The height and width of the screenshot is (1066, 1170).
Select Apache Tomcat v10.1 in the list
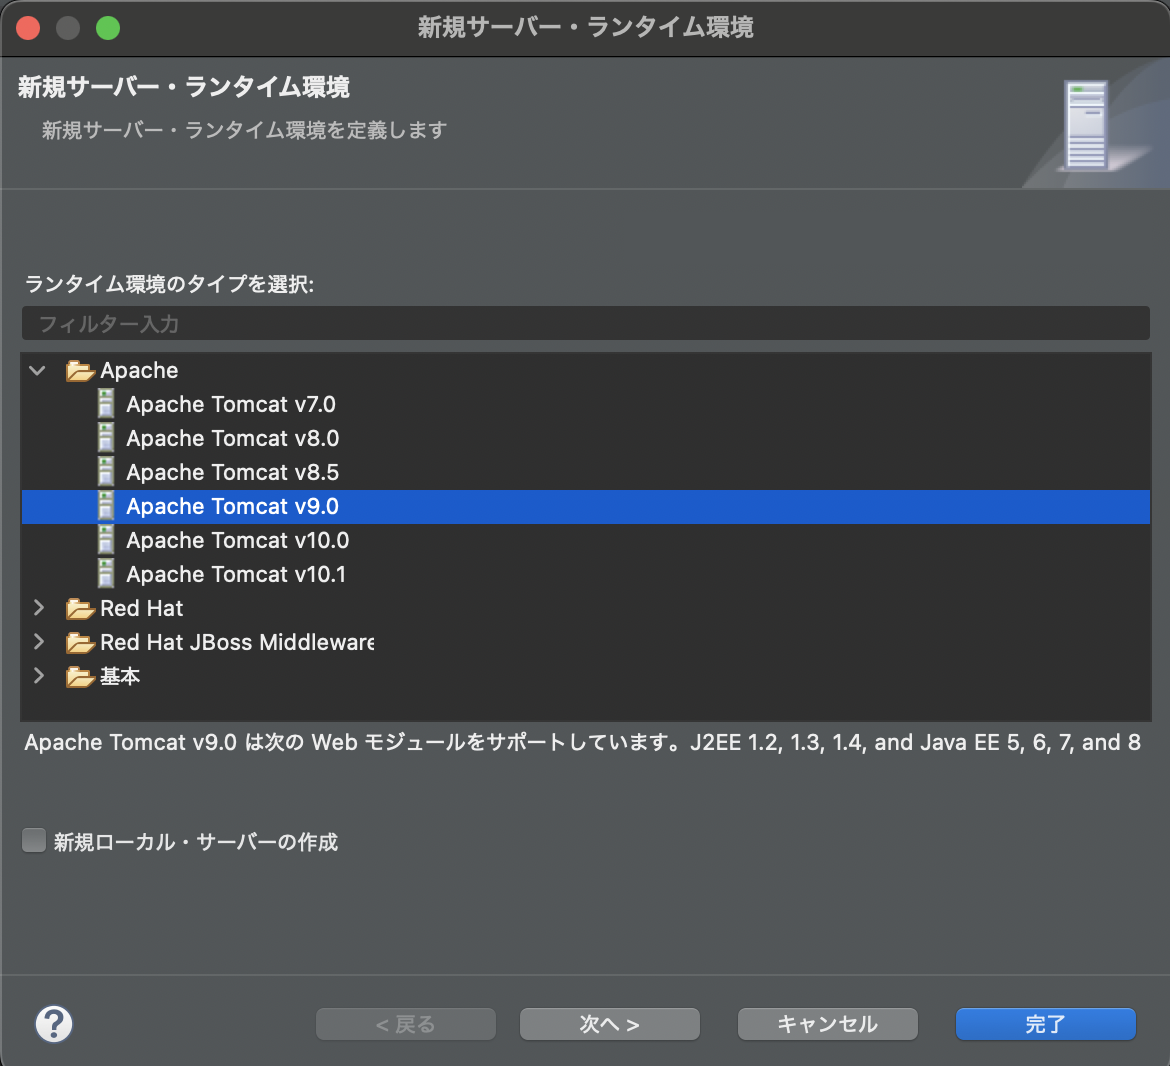point(236,574)
